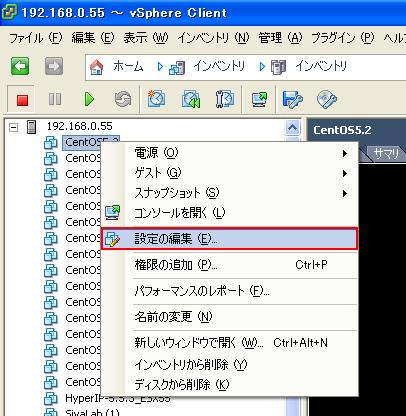Screen dimensions: 406x416
Task: Click the VM icon next to HyperIP entry
Action: (x=51, y=398)
